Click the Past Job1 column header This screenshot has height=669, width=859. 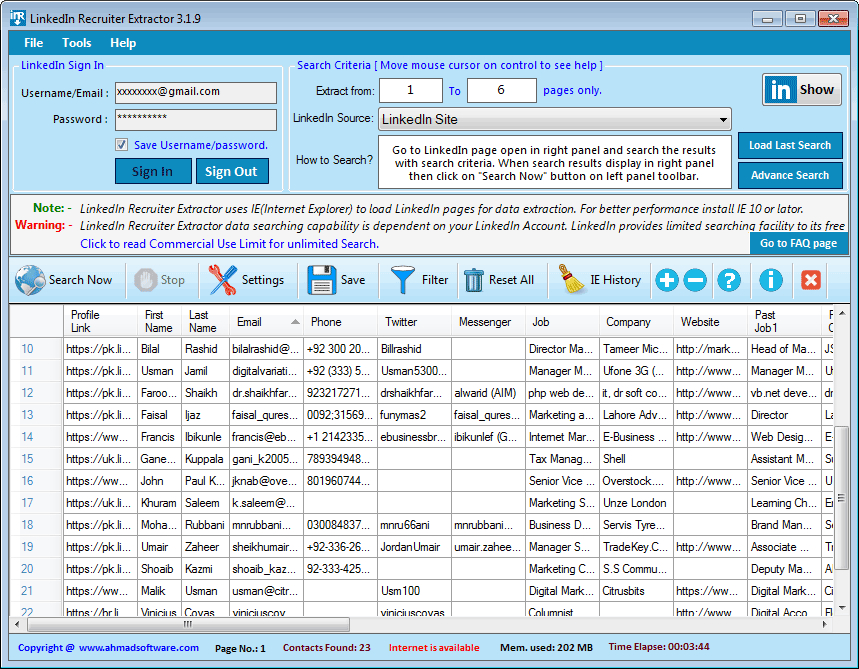784,322
